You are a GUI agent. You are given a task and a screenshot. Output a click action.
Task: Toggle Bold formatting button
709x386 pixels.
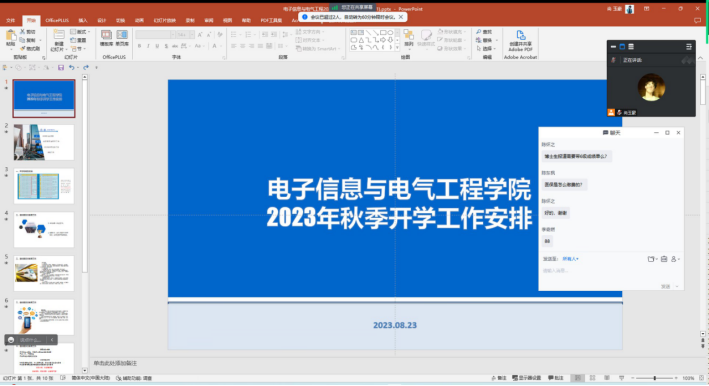point(139,46)
